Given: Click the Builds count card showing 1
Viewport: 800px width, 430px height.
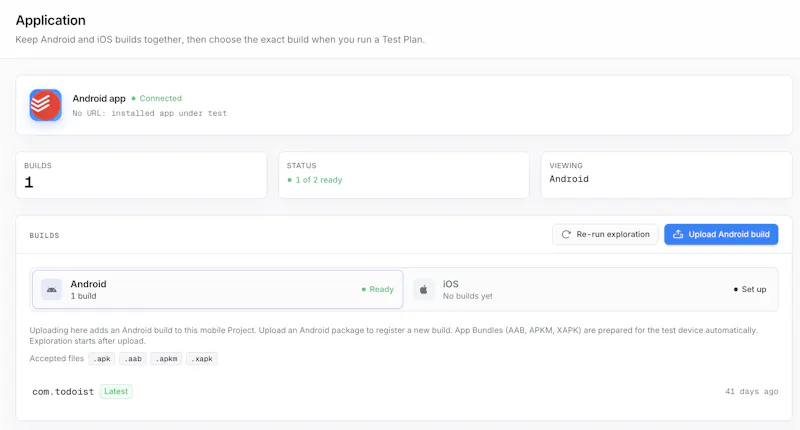Looking at the screenshot, I should (x=141, y=175).
